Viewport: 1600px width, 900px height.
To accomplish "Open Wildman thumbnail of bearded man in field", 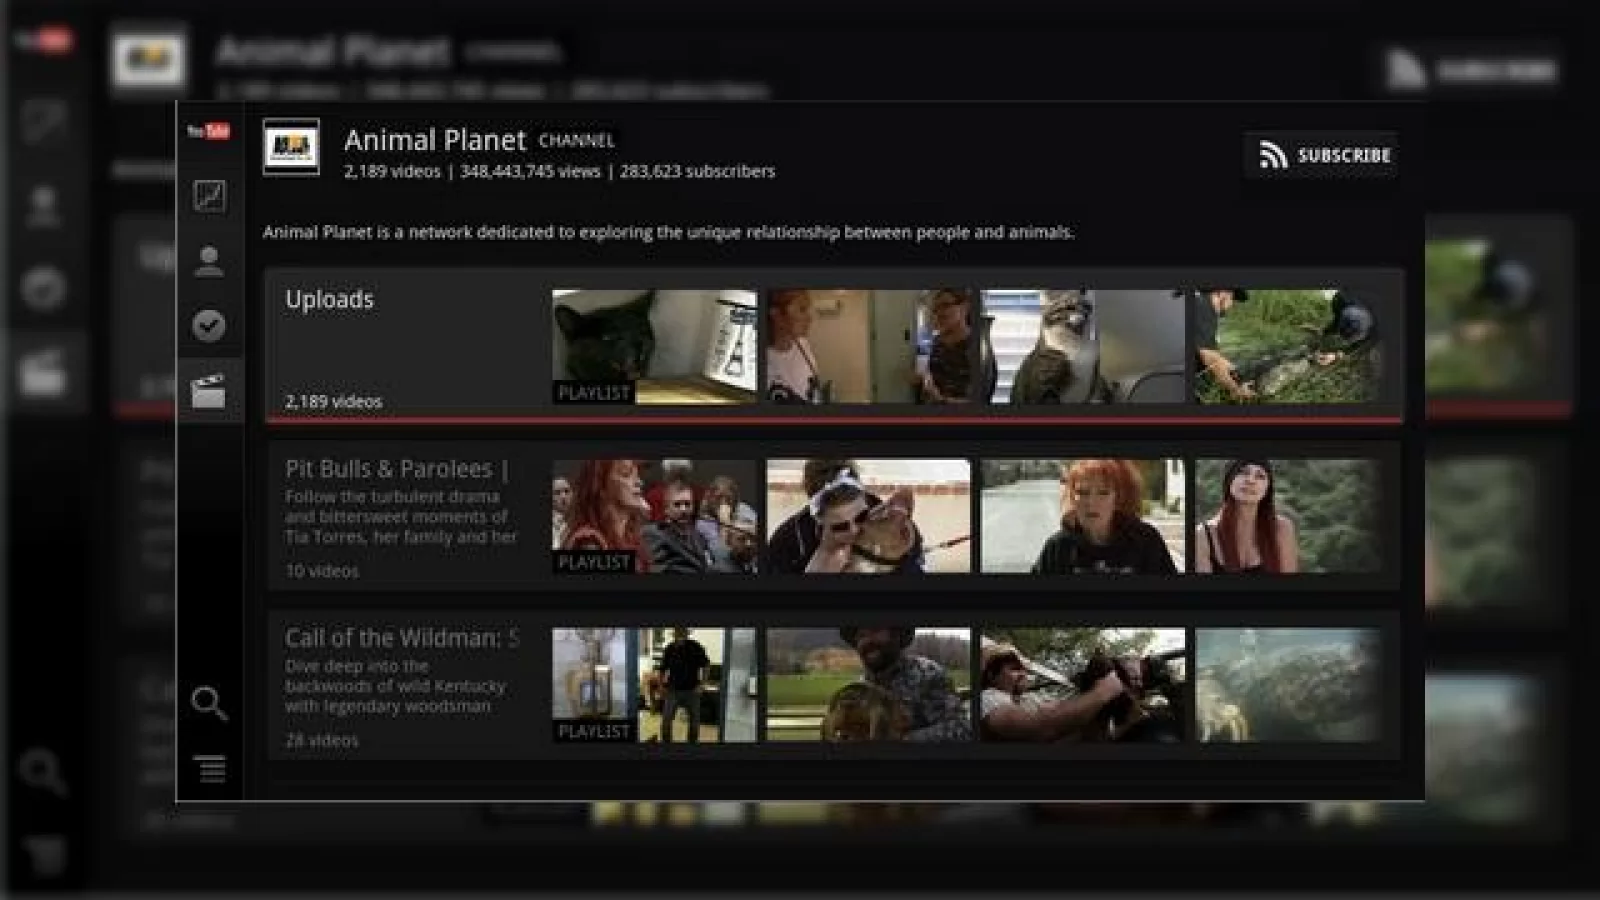I will tap(869, 685).
